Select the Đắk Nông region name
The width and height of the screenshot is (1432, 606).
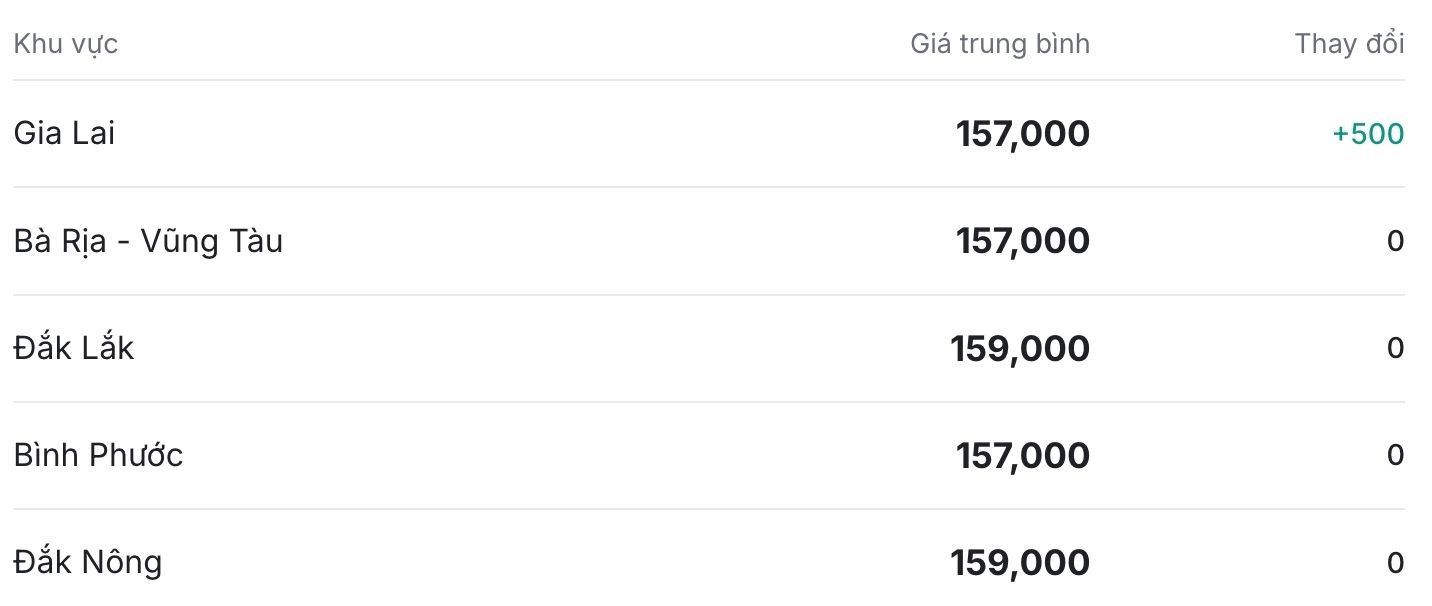pyautogui.click(x=88, y=562)
